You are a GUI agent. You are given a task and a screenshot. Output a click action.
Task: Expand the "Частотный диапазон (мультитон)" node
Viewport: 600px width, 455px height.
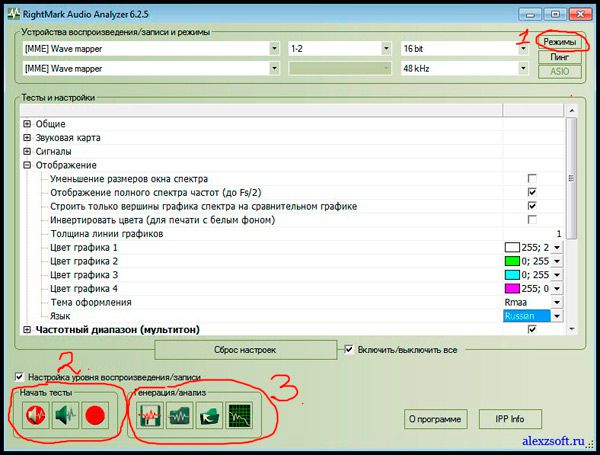pyautogui.click(x=27, y=329)
